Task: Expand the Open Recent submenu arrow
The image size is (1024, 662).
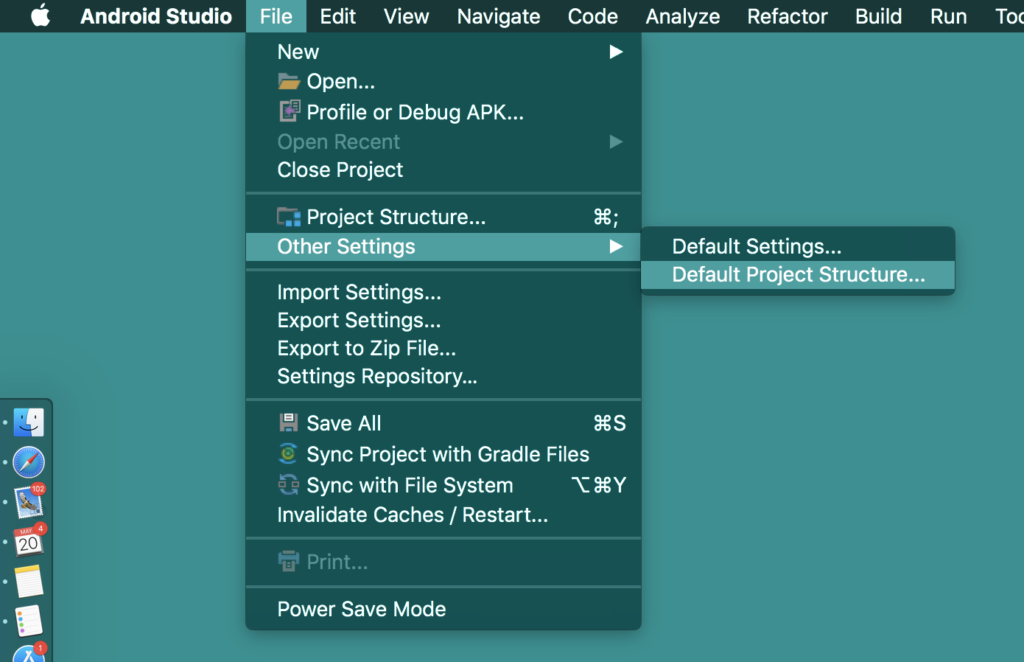Action: point(616,142)
